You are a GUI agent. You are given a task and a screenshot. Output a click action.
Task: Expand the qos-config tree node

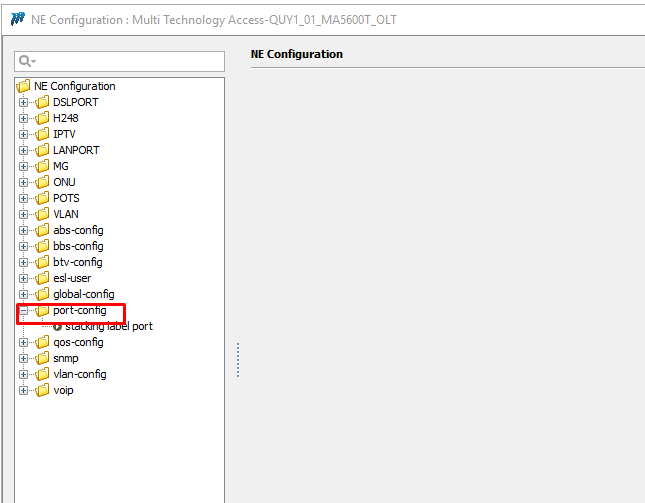pyautogui.click(x=24, y=342)
